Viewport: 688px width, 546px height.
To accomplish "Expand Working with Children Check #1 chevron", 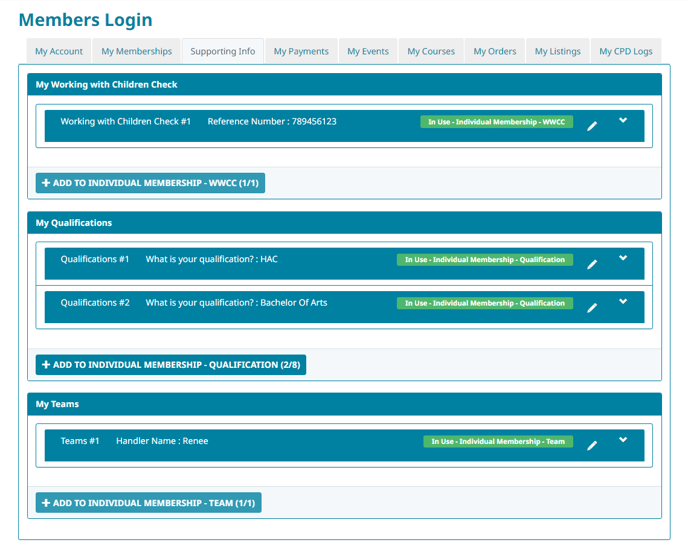I will [x=623, y=120].
